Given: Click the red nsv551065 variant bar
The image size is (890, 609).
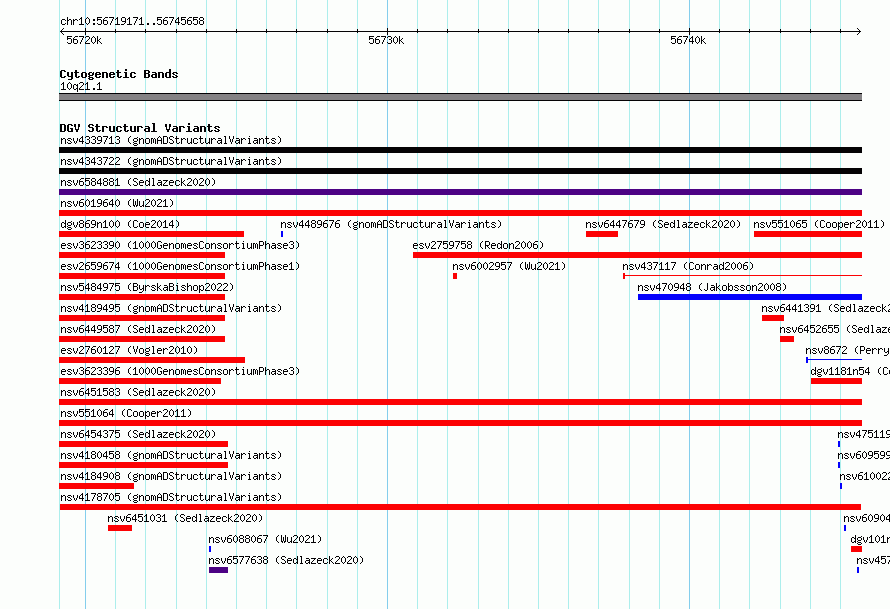Looking at the screenshot, I should pos(808,234).
